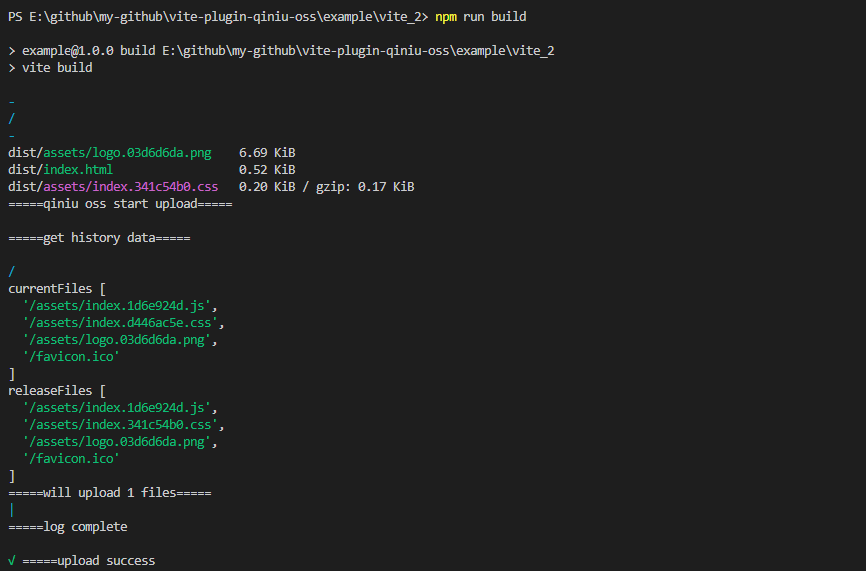Click the 'qiniu oss start upload' line
This screenshot has width=866, height=571.
[120, 204]
